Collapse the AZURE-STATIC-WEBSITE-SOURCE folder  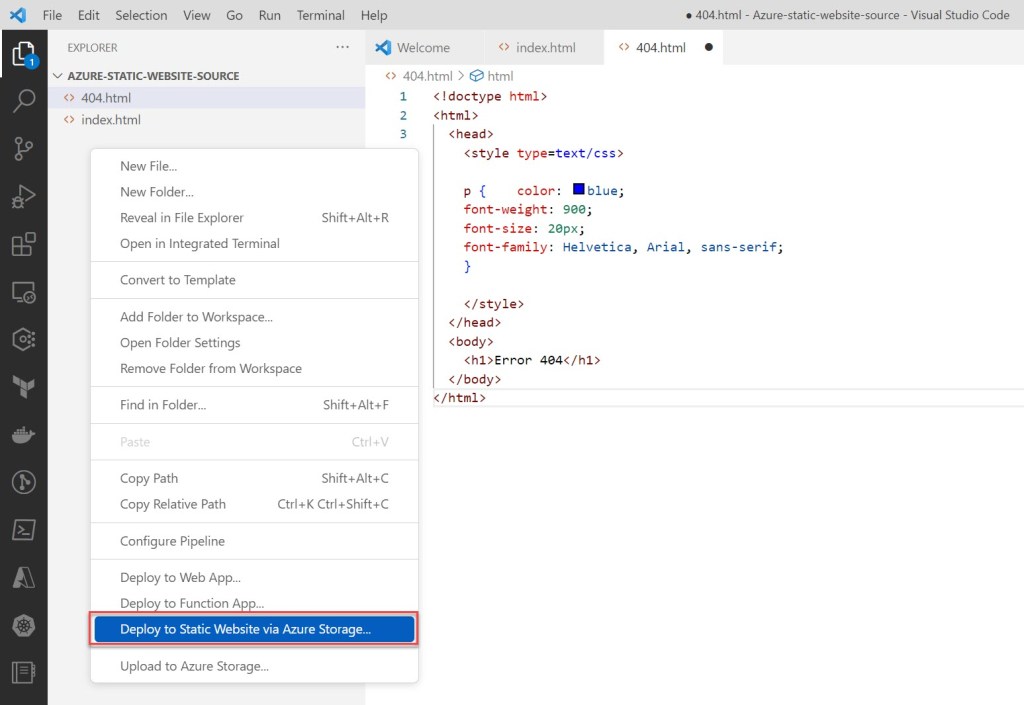pos(58,76)
